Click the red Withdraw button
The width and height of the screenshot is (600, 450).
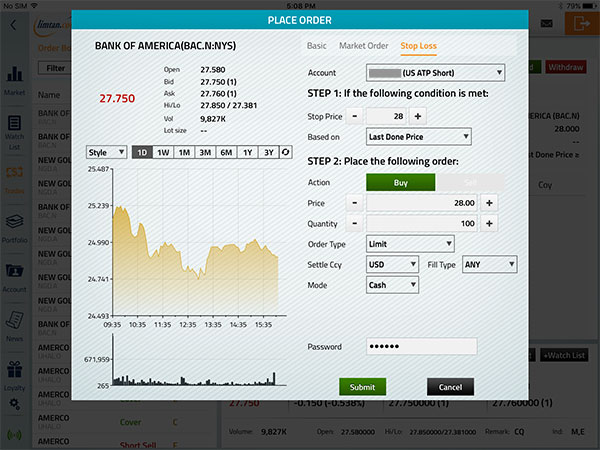[566, 67]
